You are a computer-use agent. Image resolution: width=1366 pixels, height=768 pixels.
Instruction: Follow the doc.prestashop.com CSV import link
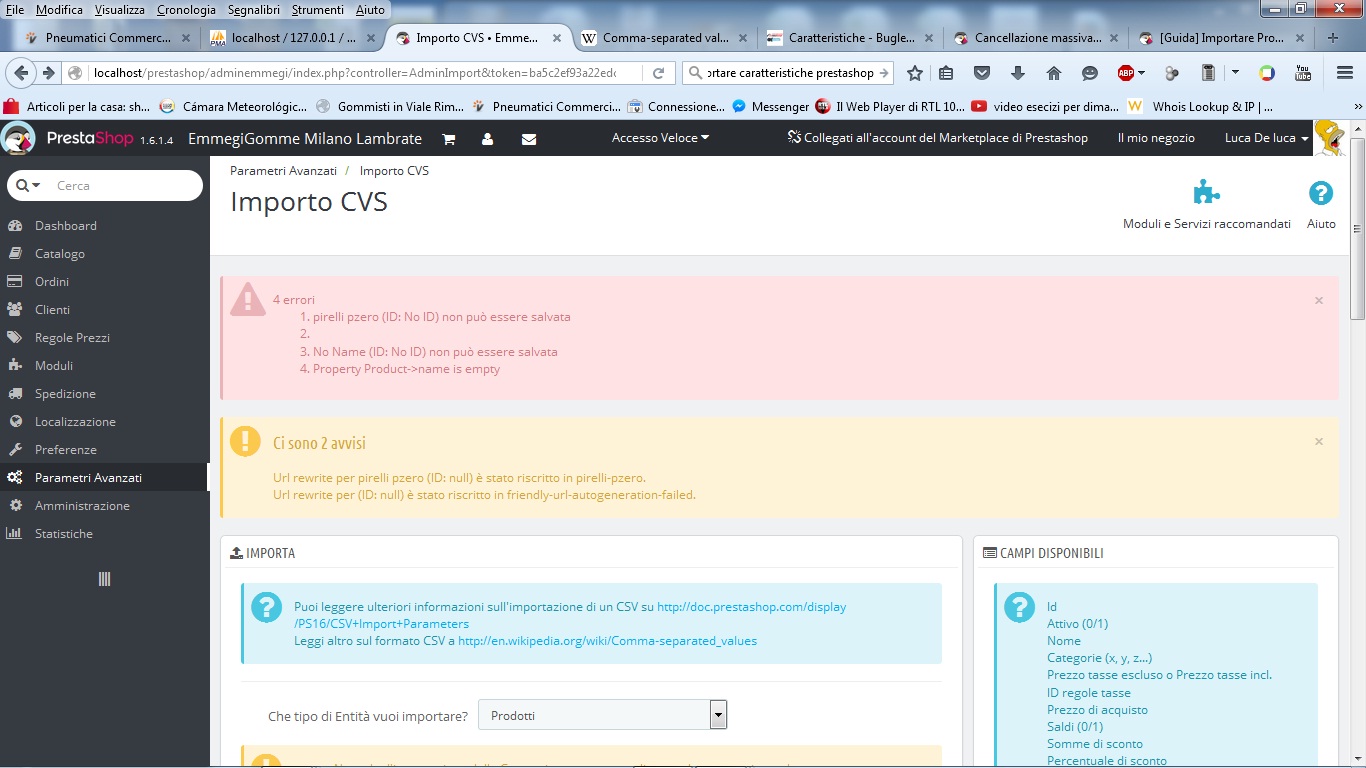coord(570,615)
